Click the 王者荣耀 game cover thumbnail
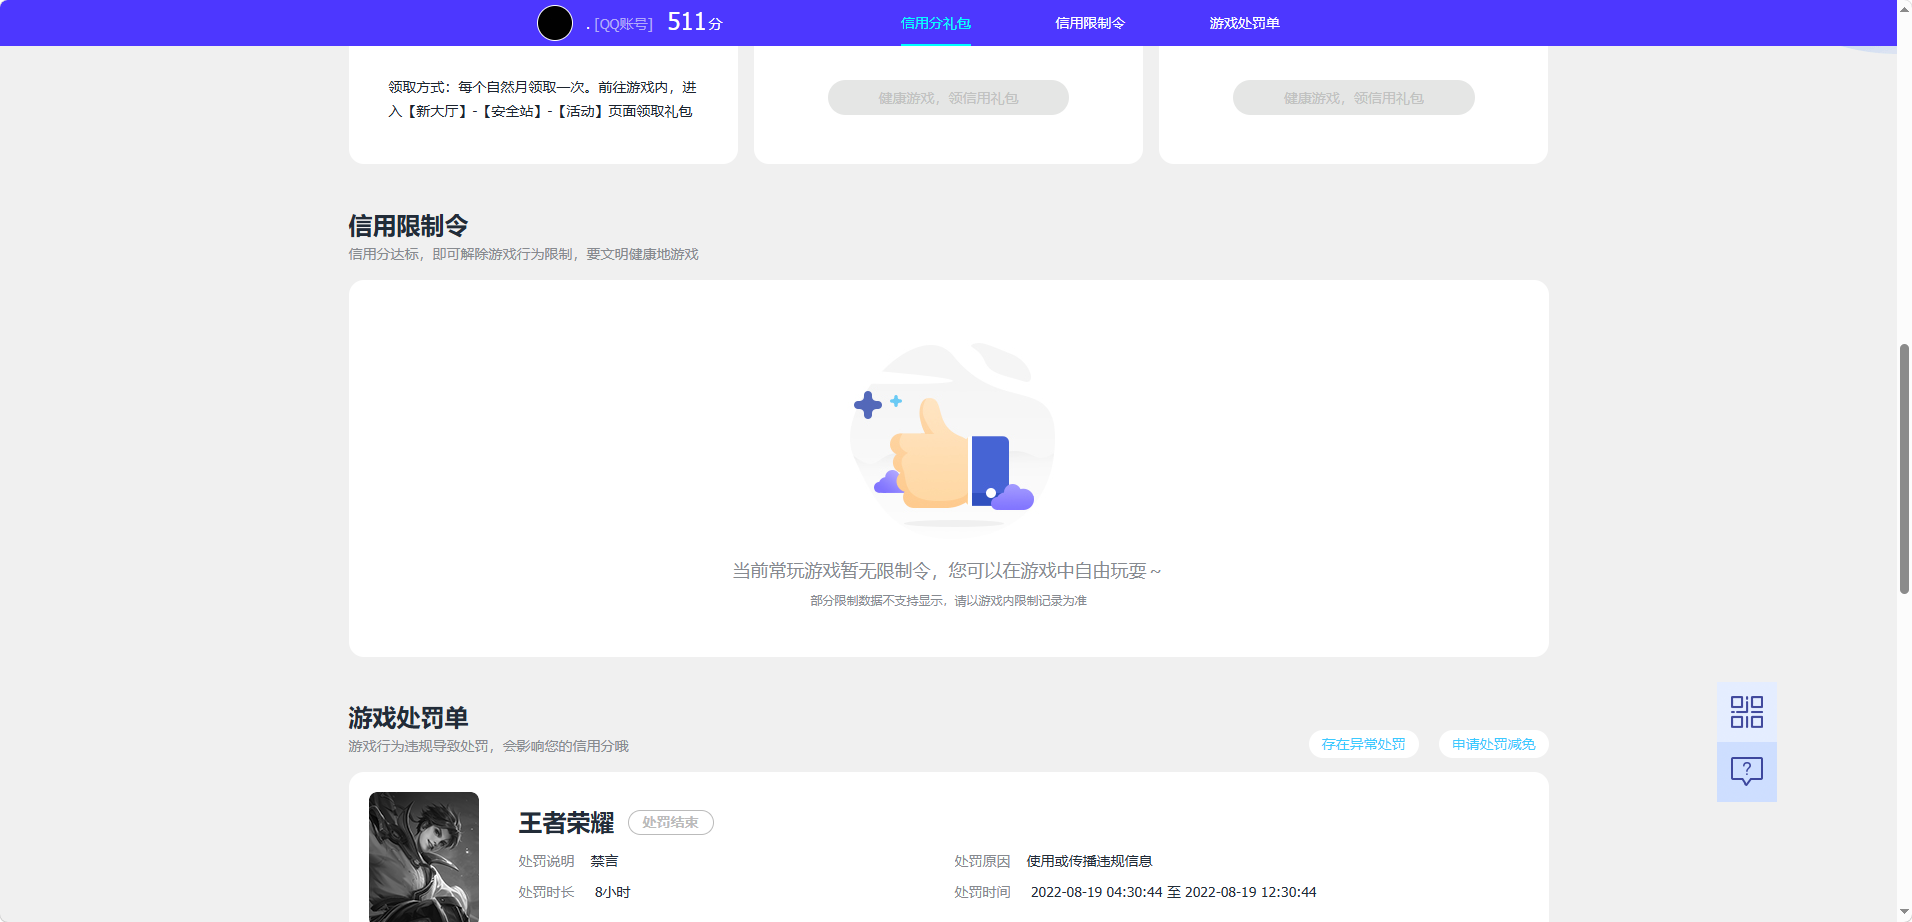1912x922 pixels. pos(424,857)
